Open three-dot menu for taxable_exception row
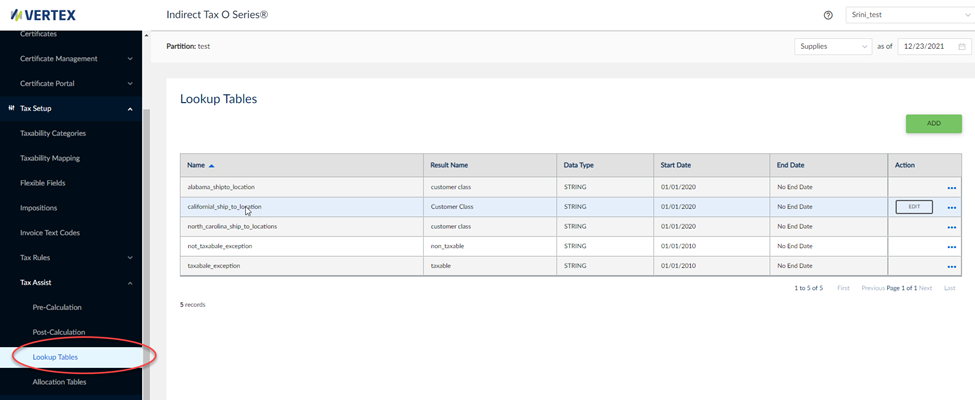This screenshot has width=975, height=400. click(x=951, y=266)
